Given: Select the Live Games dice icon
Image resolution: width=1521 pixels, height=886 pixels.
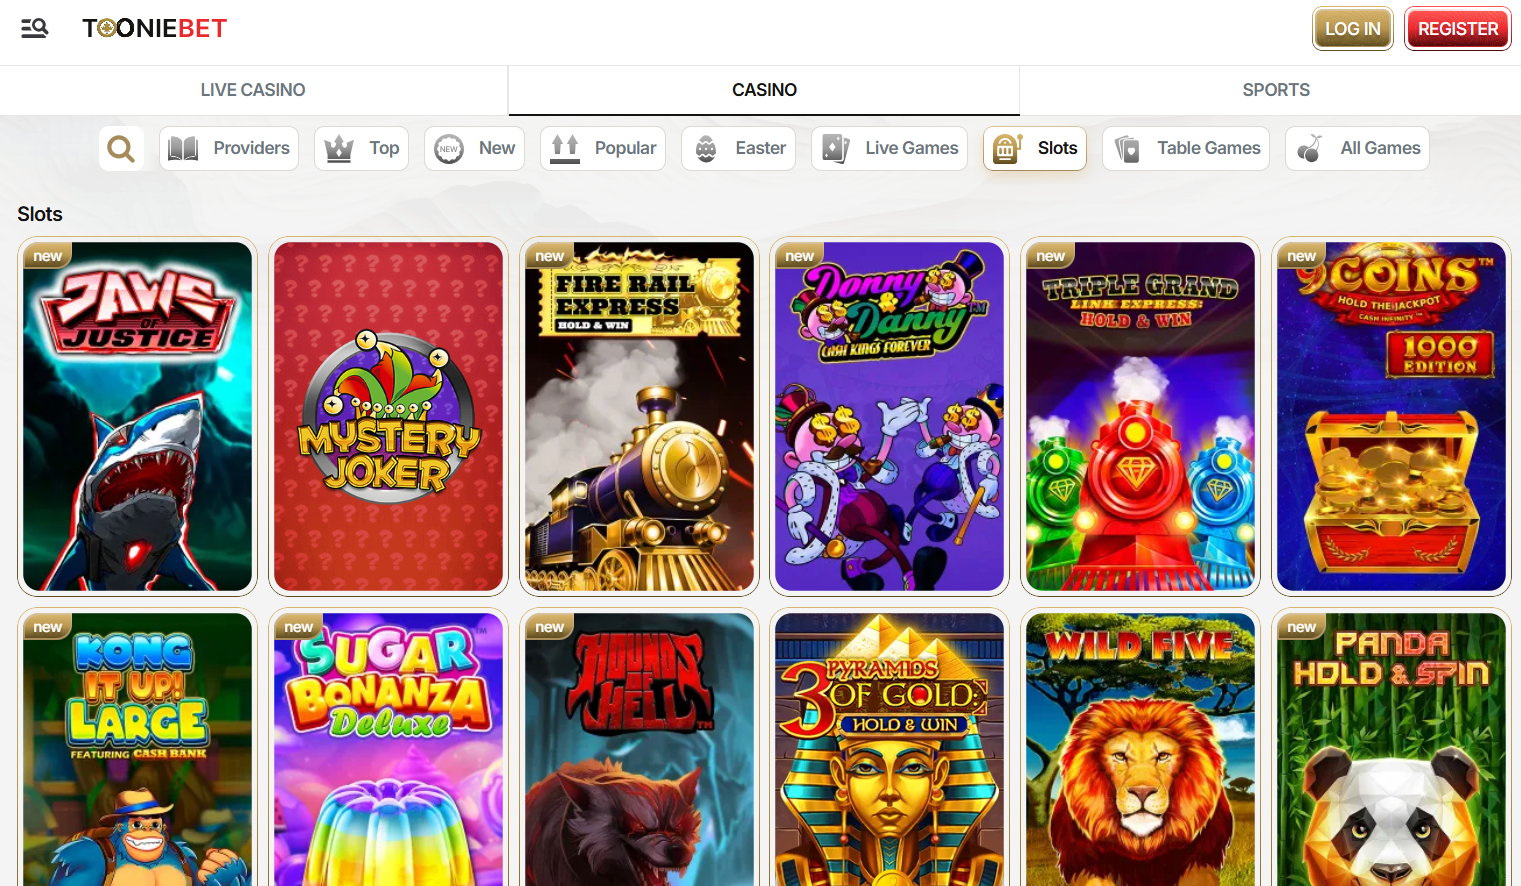Looking at the screenshot, I should [835, 148].
